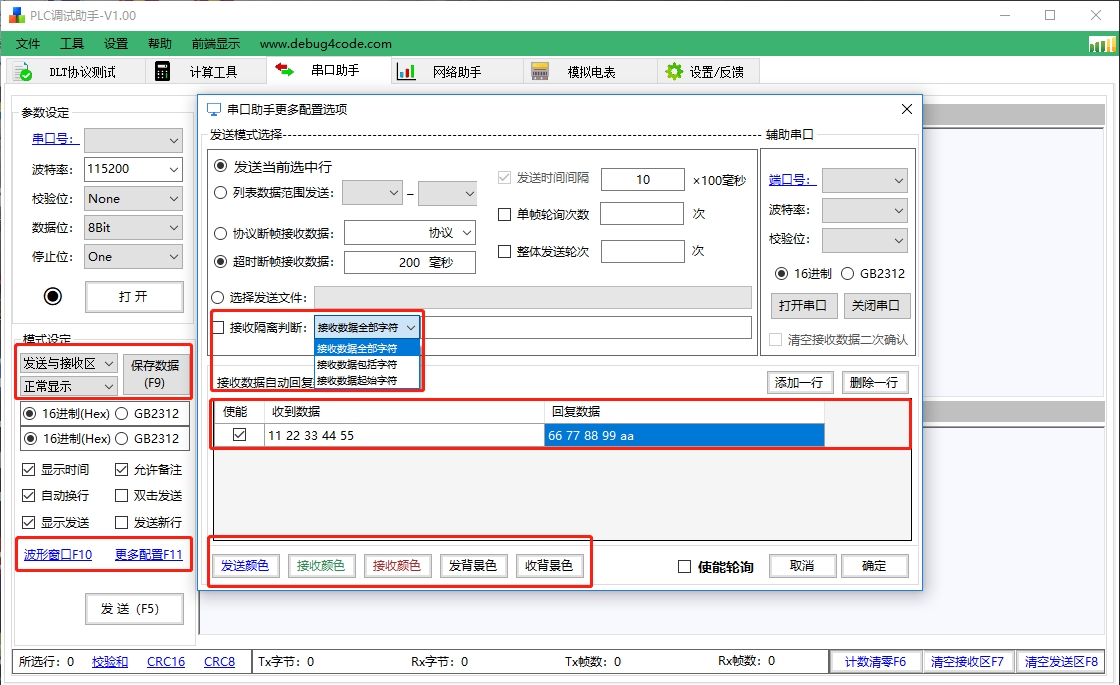
Task: Click the signal bars icon in the title bar
Action: 1100,43
